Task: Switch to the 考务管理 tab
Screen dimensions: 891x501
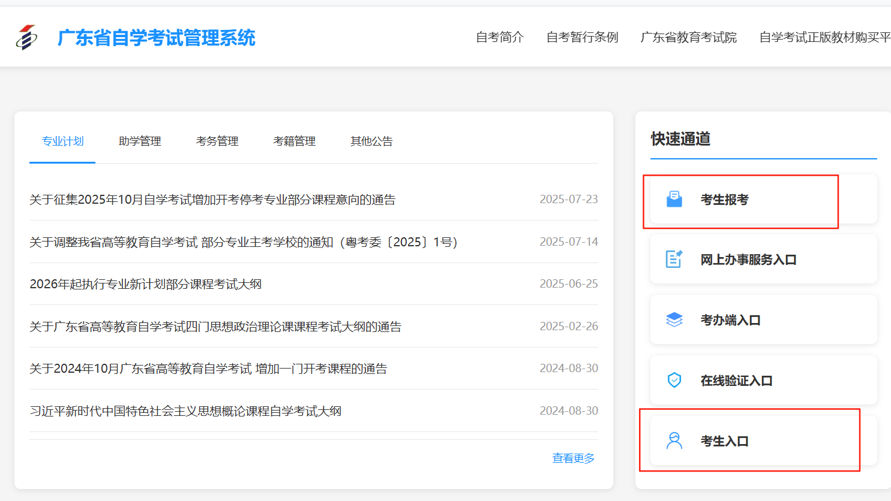Action: (x=217, y=141)
